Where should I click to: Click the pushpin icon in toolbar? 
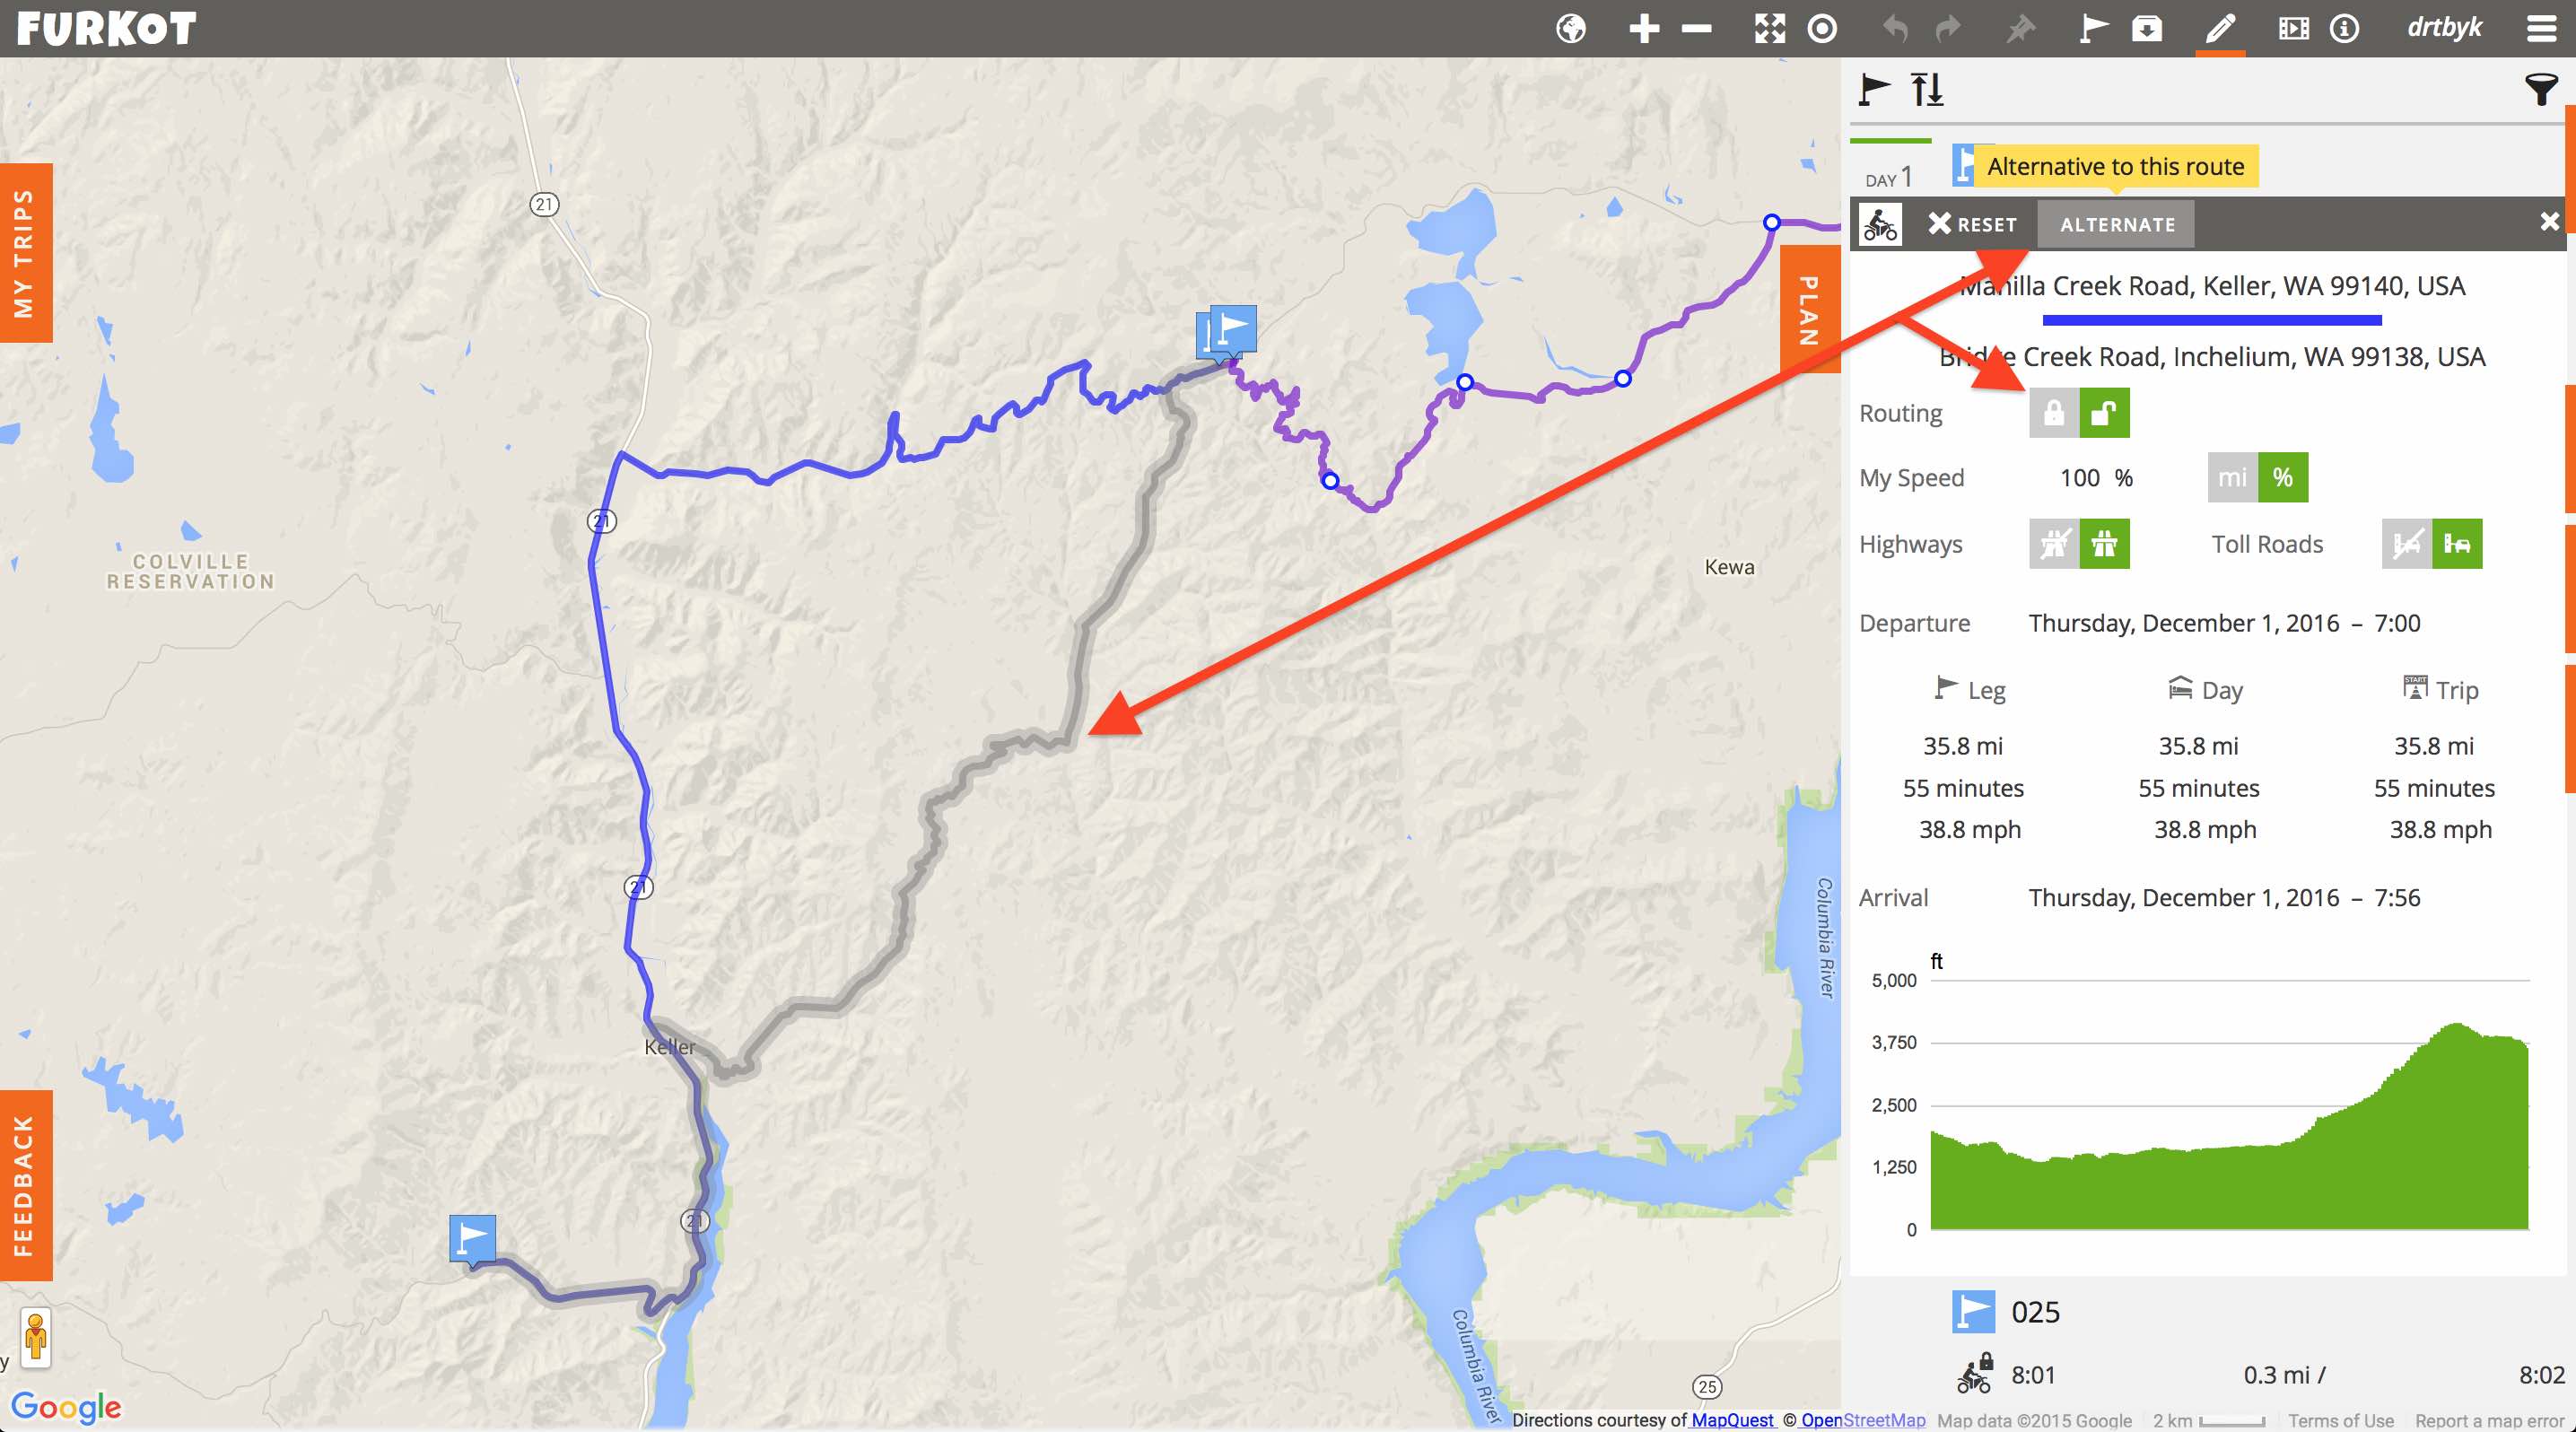point(2020,28)
